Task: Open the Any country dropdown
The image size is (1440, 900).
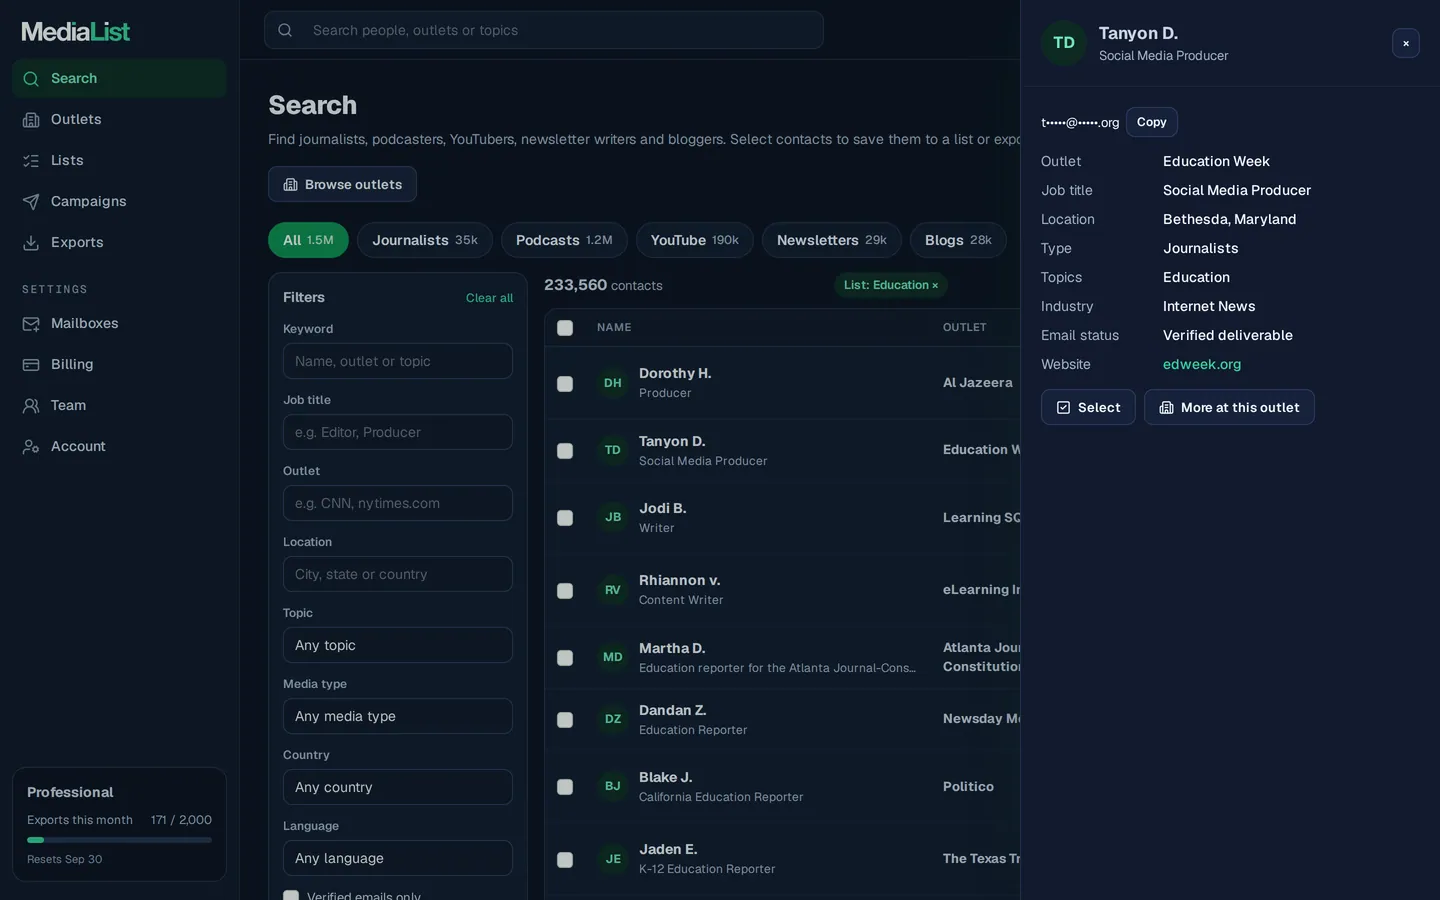Action: click(398, 787)
